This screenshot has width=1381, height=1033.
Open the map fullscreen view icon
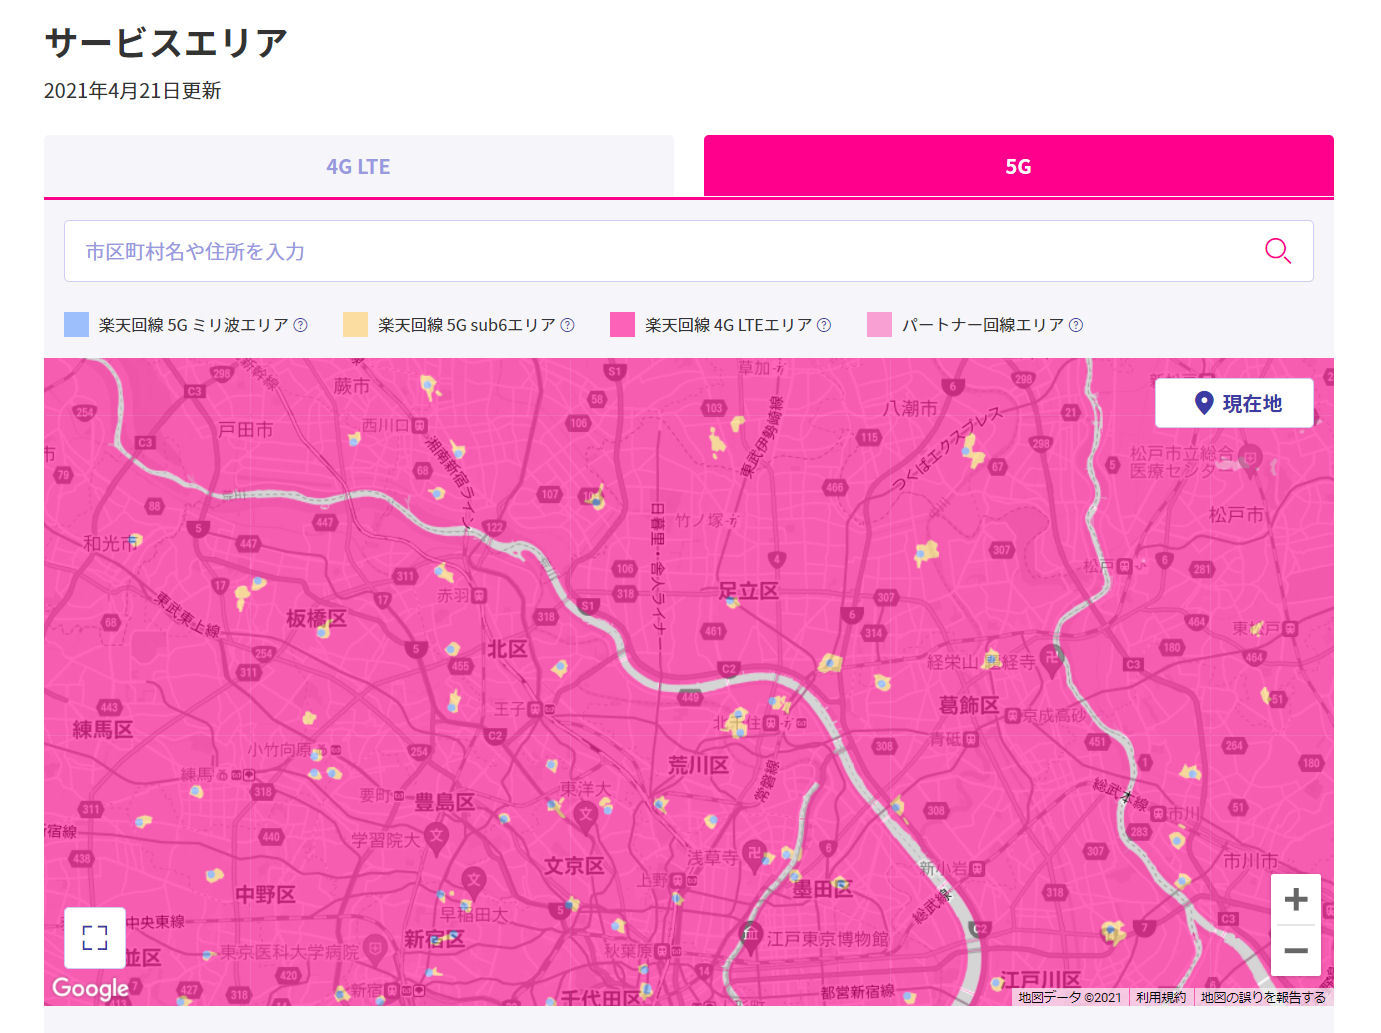point(94,938)
